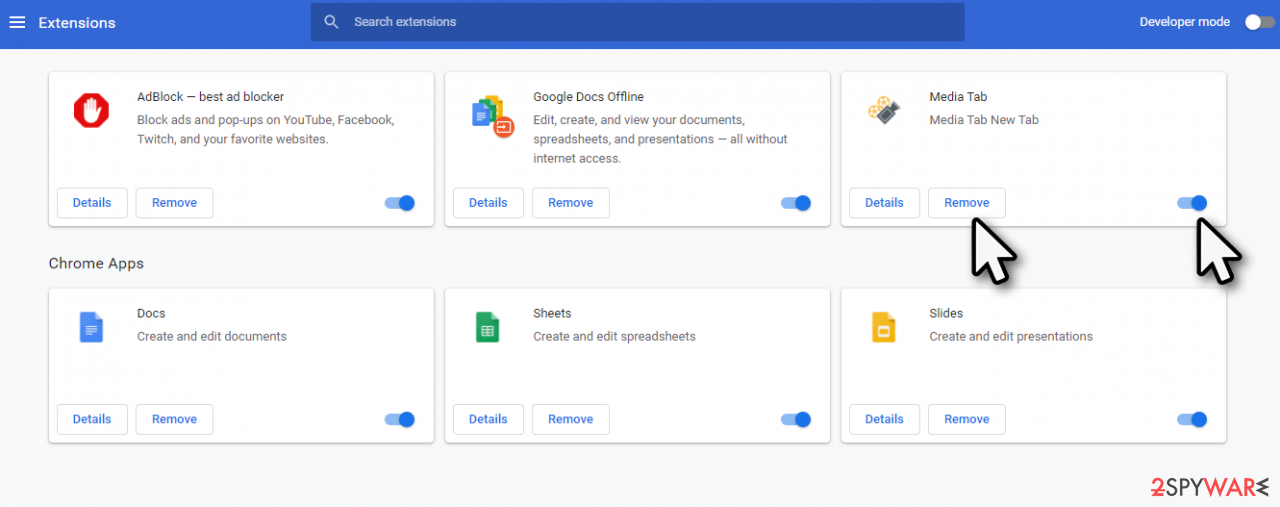Click the Google Docs Offline icon
1280x507 pixels.
click(x=491, y=116)
